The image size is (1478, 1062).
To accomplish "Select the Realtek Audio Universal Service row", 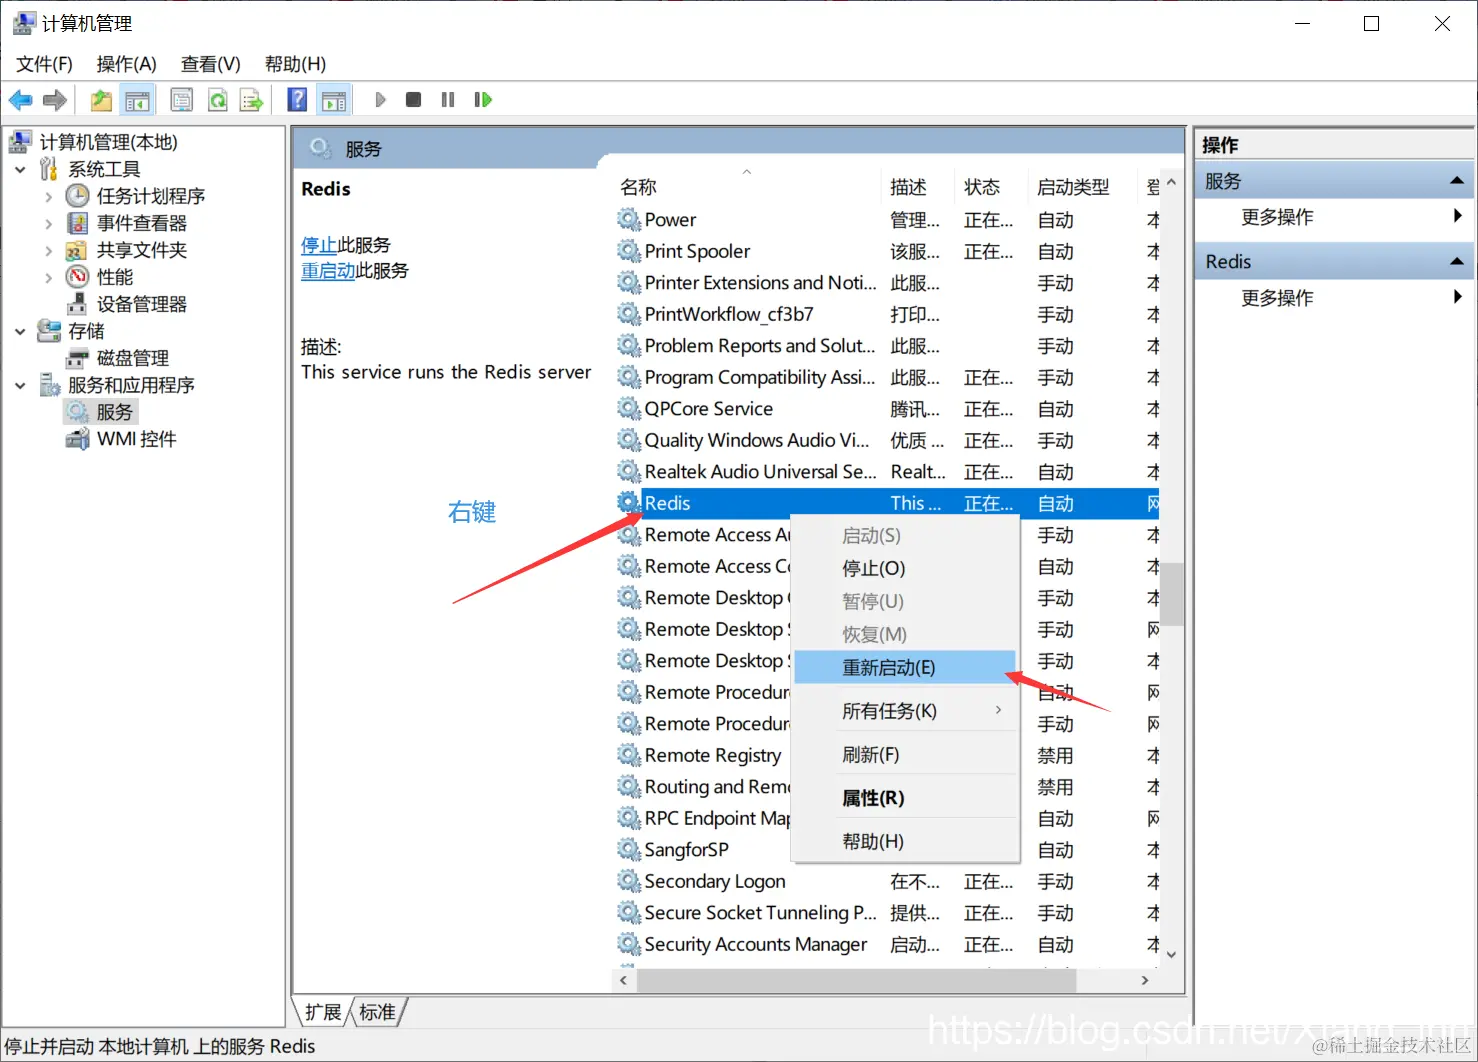I will coord(887,472).
